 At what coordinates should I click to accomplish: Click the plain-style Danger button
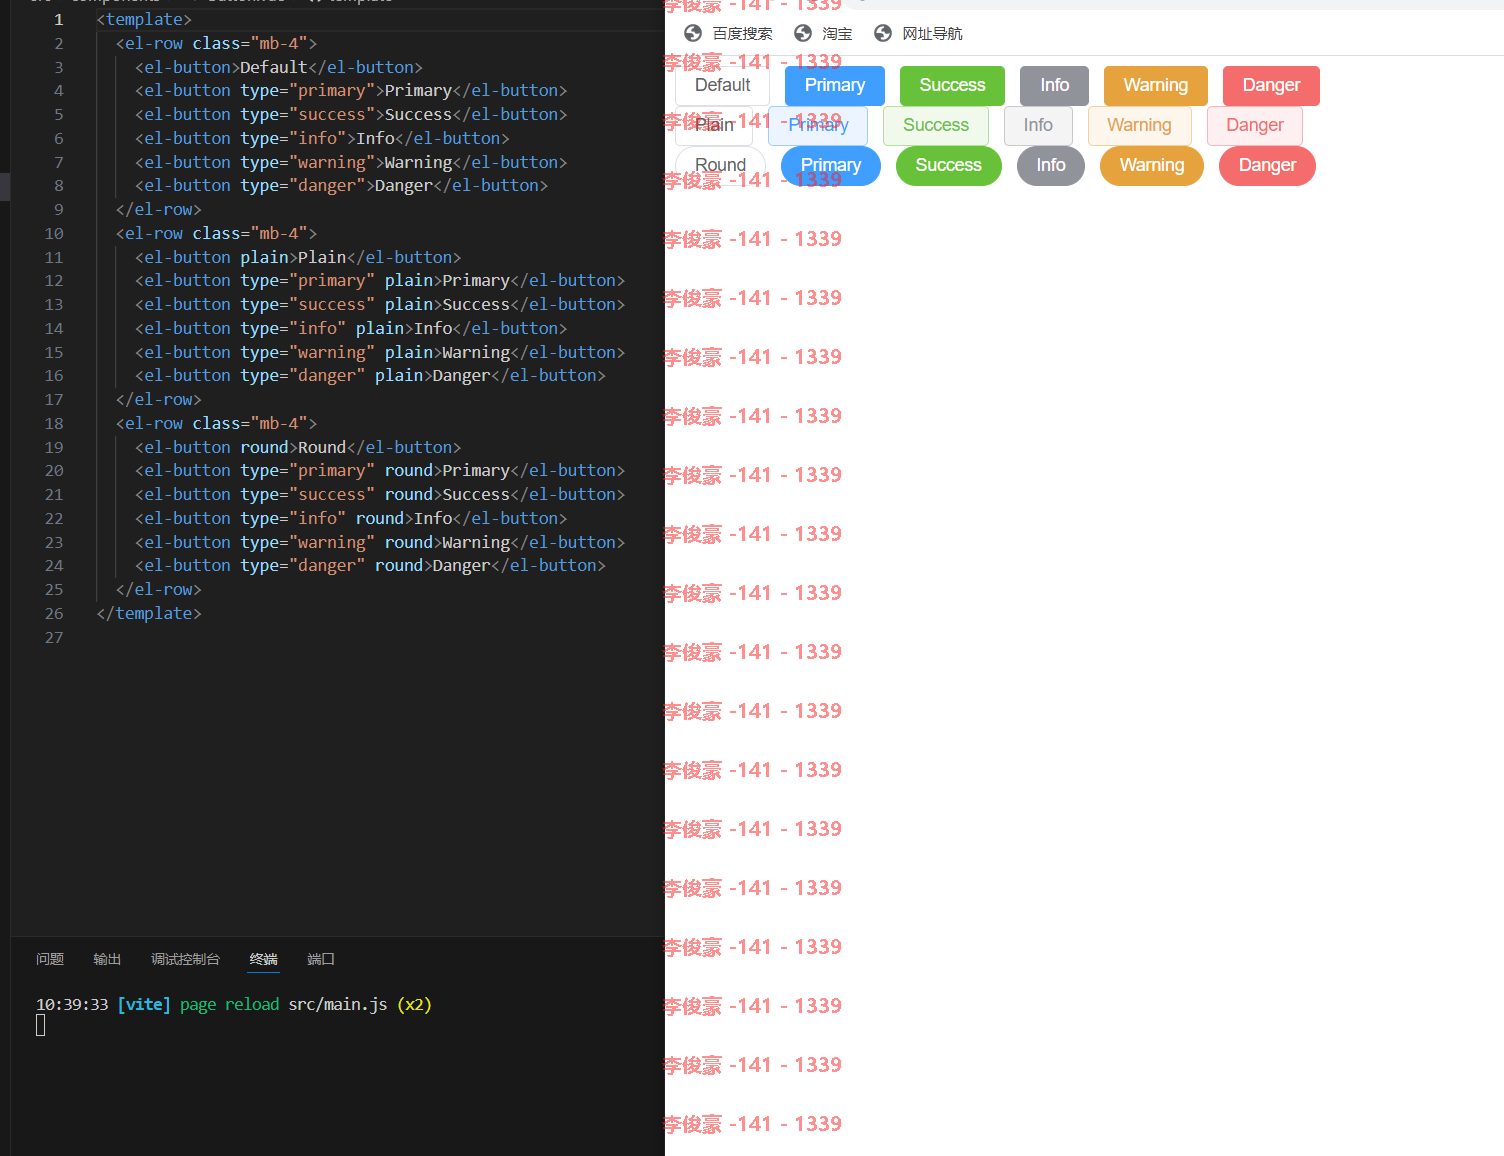pos(1255,125)
